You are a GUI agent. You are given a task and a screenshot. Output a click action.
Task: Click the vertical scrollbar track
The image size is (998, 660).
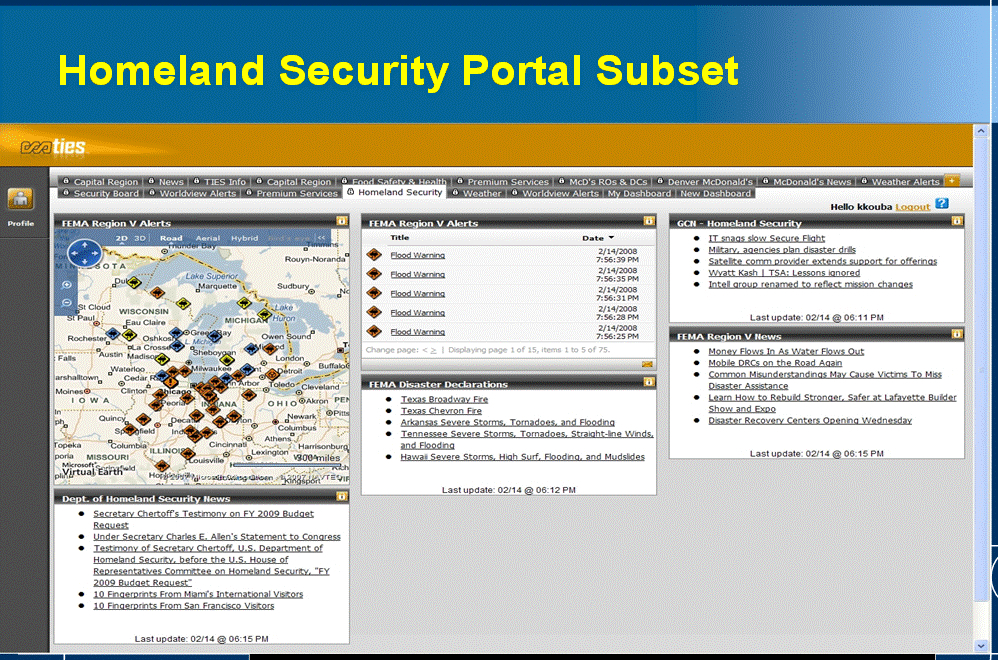pos(981,388)
